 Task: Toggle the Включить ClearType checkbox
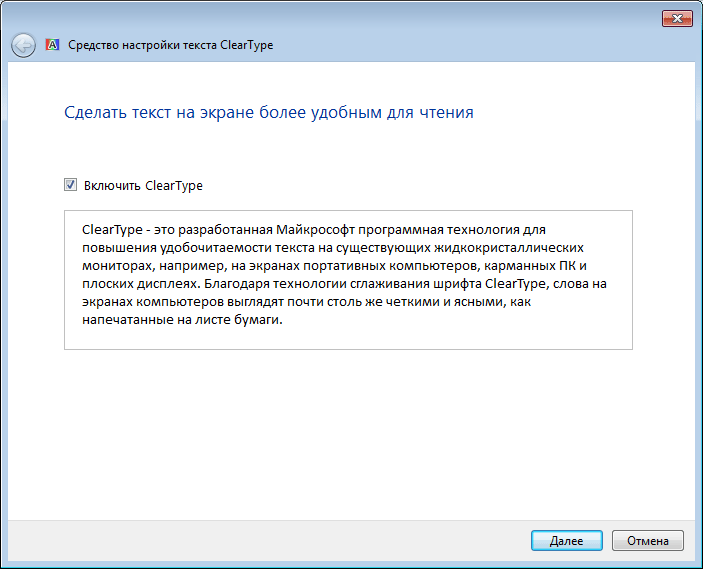pyautogui.click(x=70, y=185)
